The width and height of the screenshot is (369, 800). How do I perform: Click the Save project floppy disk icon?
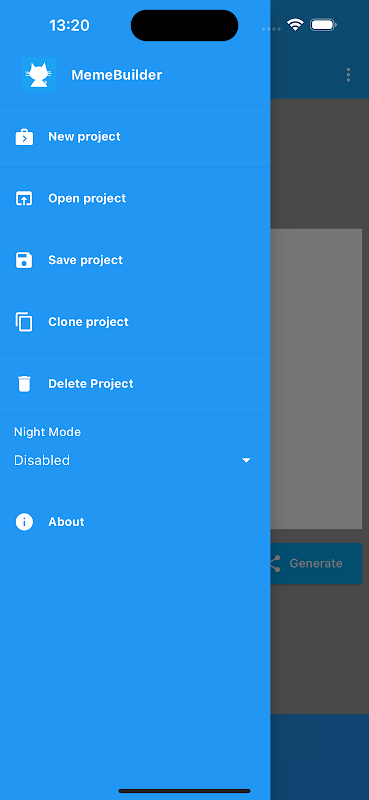click(x=24, y=260)
